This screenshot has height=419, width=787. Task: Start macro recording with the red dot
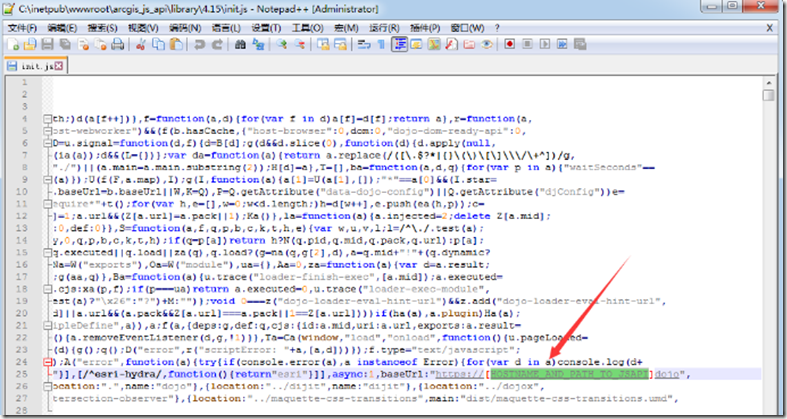pyautogui.click(x=510, y=44)
